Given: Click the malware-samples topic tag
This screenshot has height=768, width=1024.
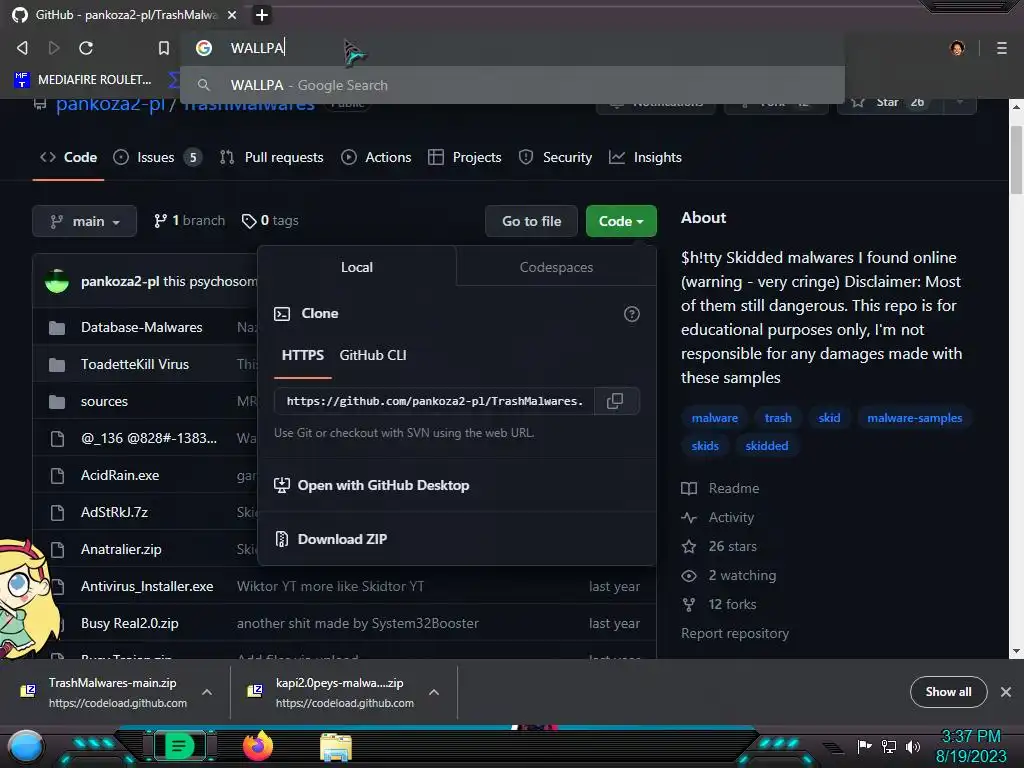Looking at the screenshot, I should point(914,418).
